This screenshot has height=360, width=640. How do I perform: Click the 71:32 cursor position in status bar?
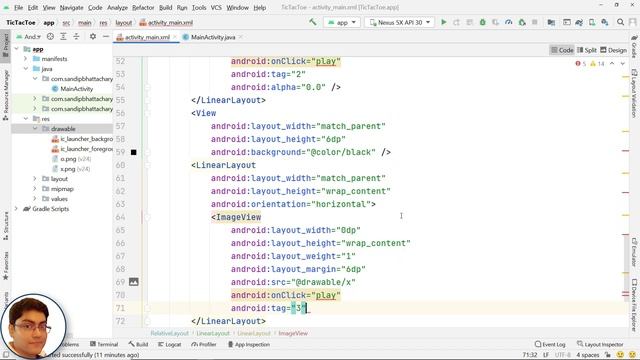pos(529,355)
